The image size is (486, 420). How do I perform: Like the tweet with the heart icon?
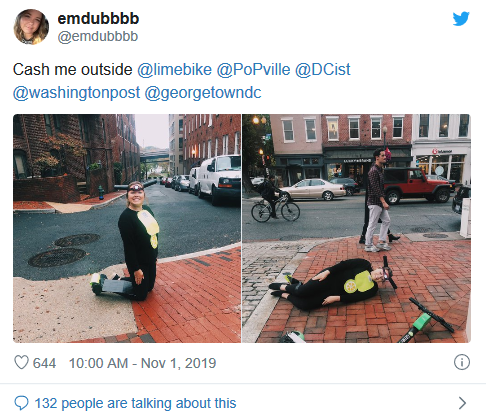[x=21, y=362]
